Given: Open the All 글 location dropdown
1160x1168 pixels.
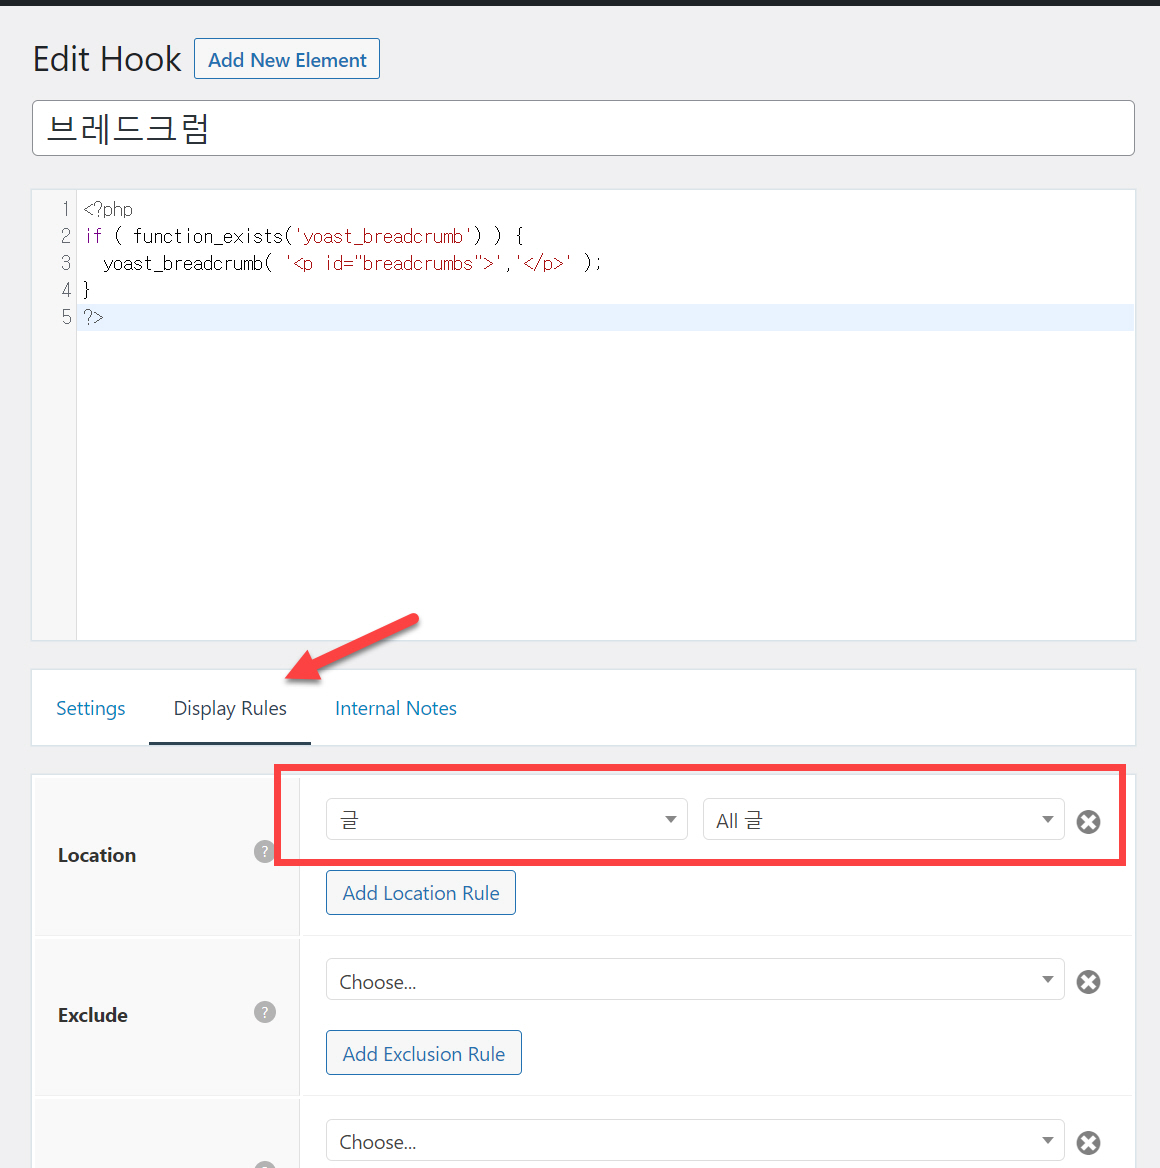Looking at the screenshot, I should pyautogui.click(x=884, y=819).
